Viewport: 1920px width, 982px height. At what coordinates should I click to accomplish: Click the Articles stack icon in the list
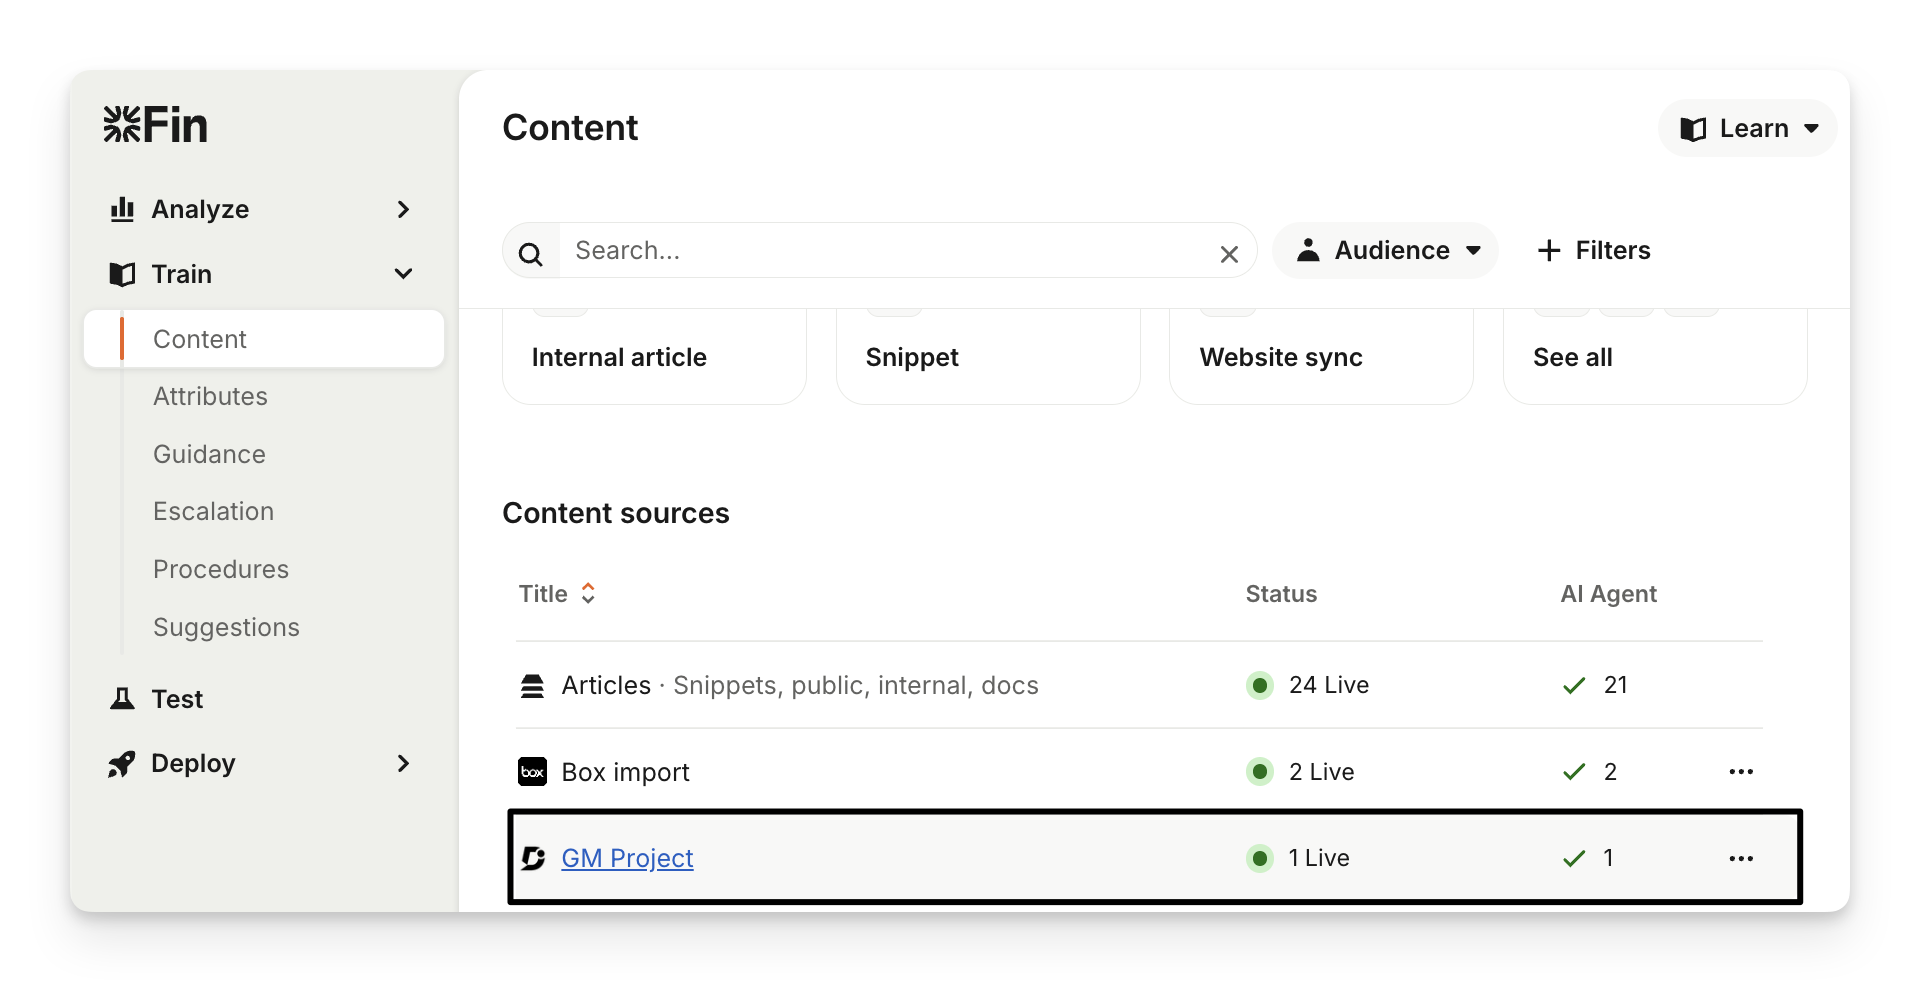coord(532,686)
